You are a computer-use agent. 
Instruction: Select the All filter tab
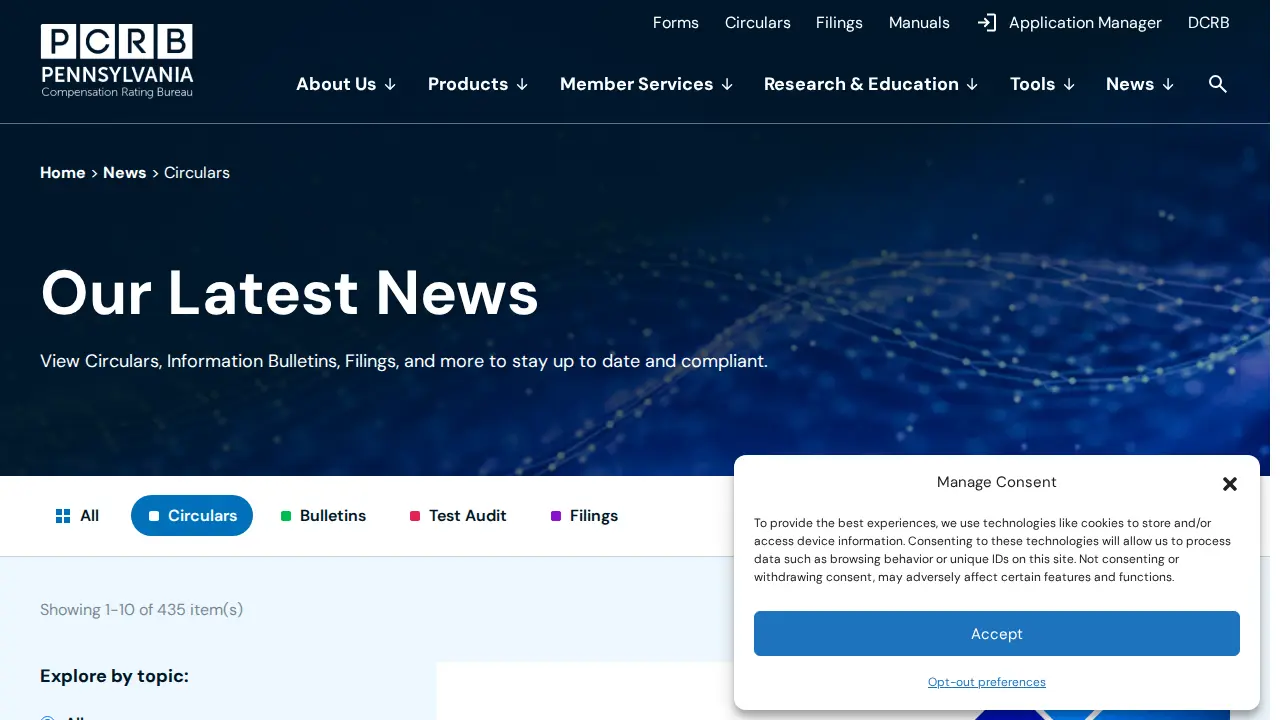77,516
